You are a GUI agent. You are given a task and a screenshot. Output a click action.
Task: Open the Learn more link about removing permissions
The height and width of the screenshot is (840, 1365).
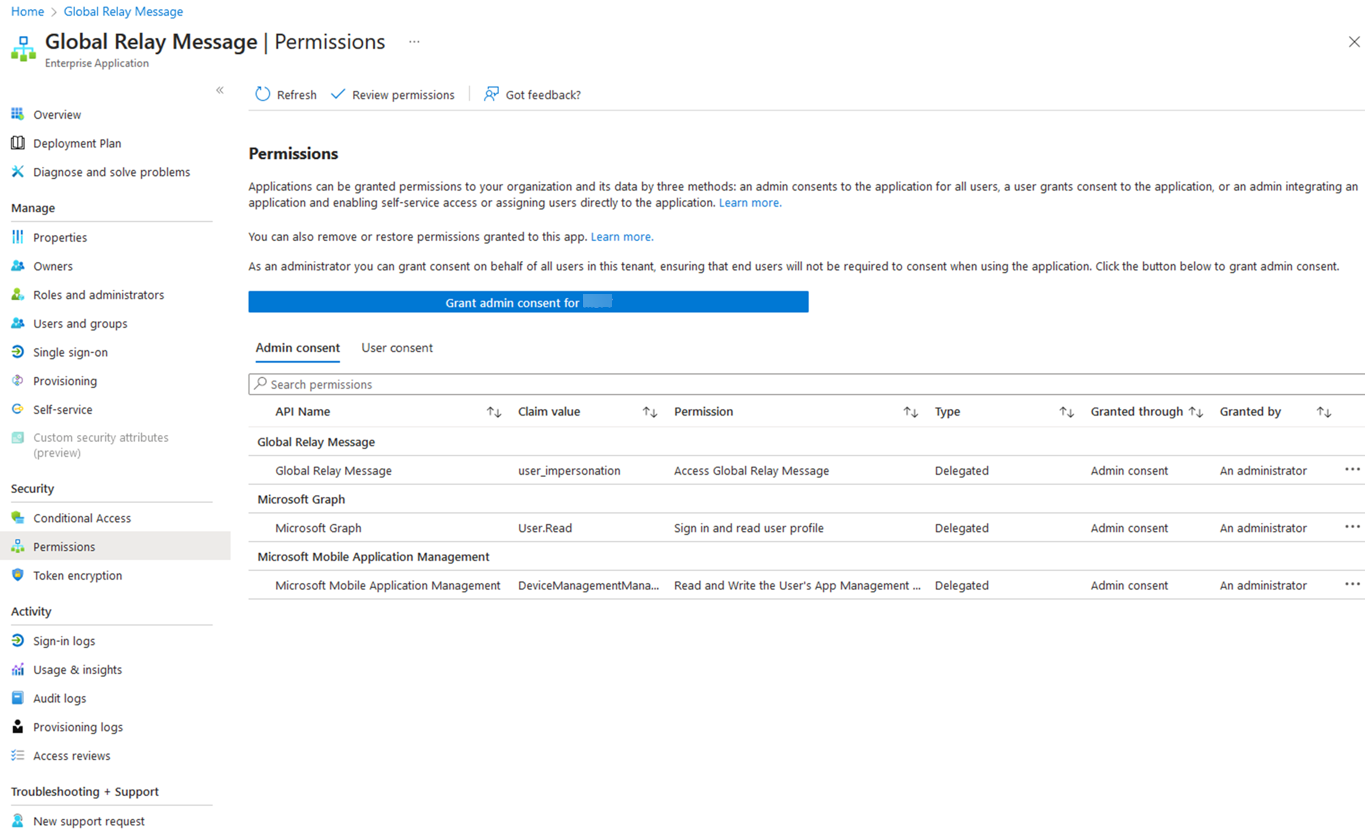pos(619,236)
